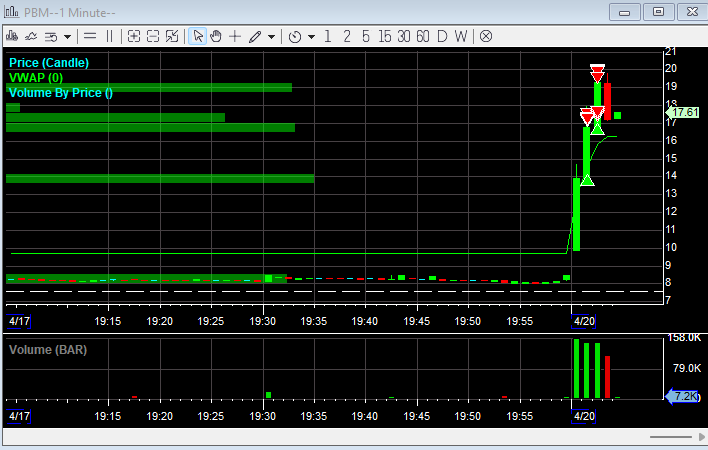Click the zoom out minus icon
This screenshot has height=450, width=708.
coord(153,36)
